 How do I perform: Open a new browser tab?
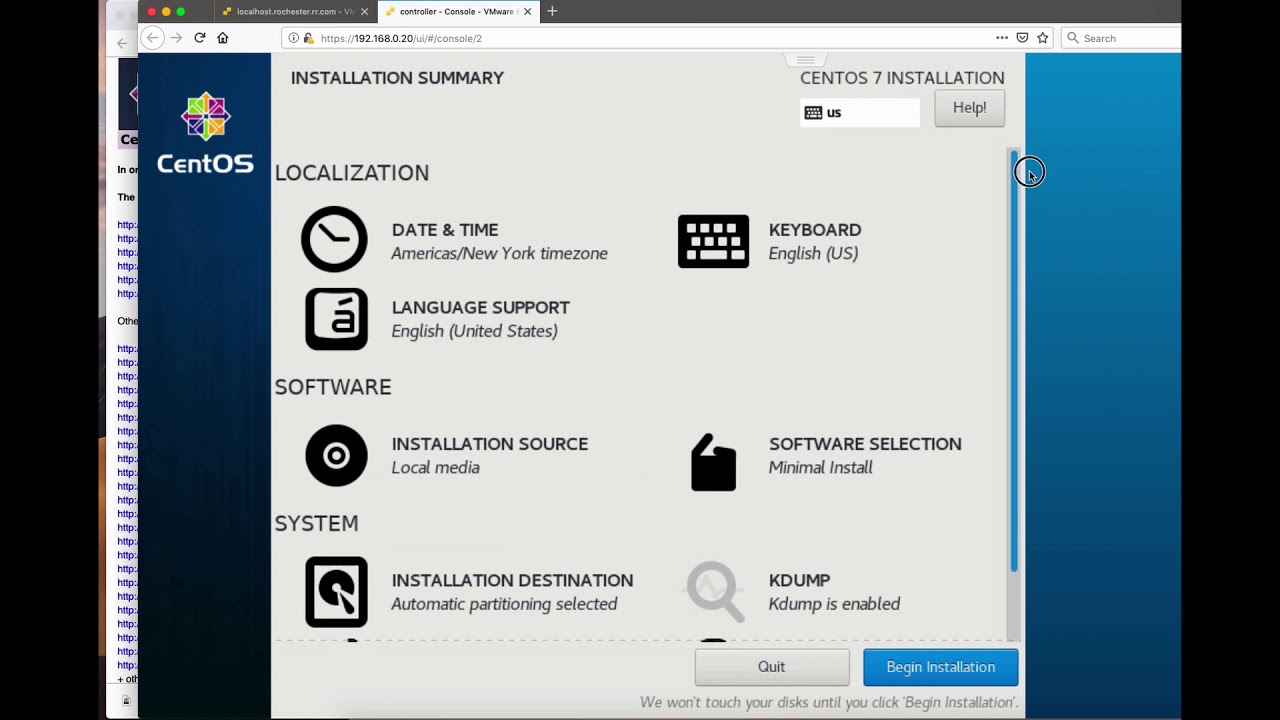pyautogui.click(x=552, y=11)
